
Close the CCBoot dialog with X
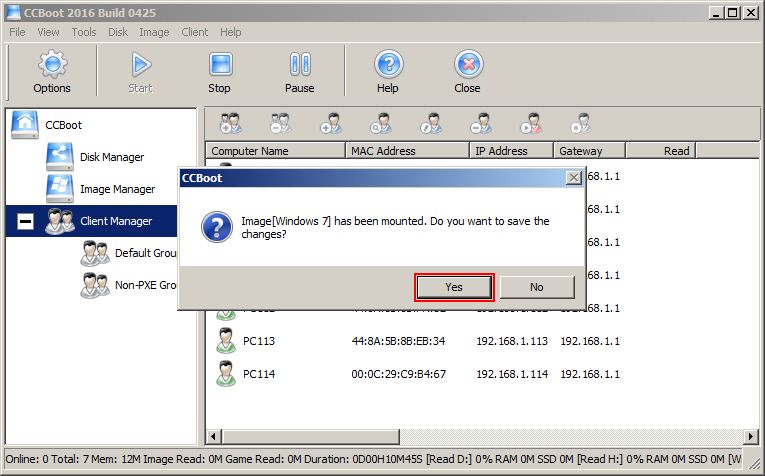(x=574, y=178)
